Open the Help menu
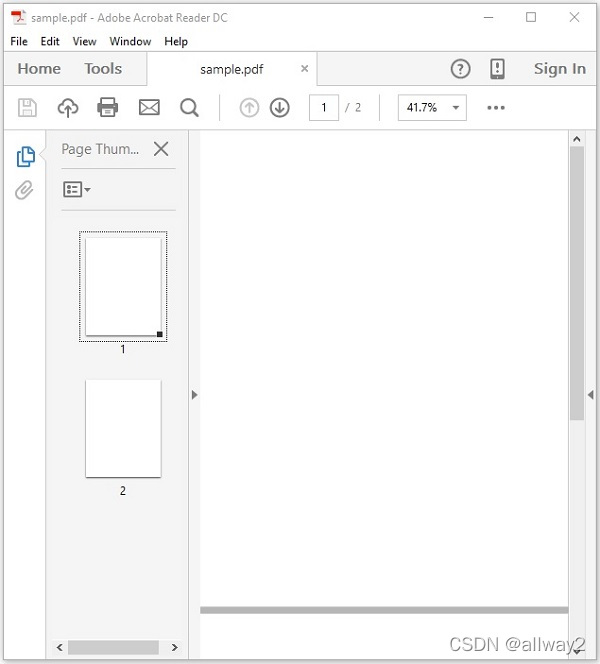The width and height of the screenshot is (600, 664). [176, 42]
